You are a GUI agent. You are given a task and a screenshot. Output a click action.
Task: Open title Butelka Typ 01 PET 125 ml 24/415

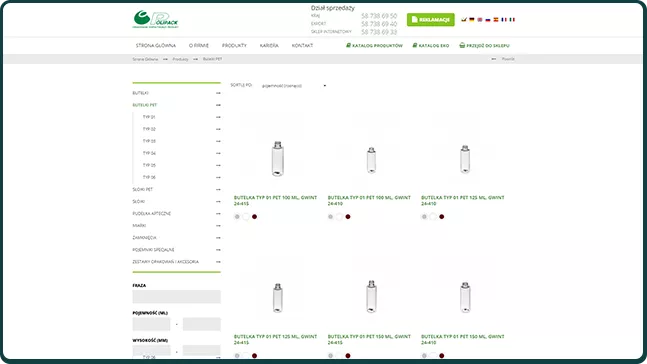(275, 340)
